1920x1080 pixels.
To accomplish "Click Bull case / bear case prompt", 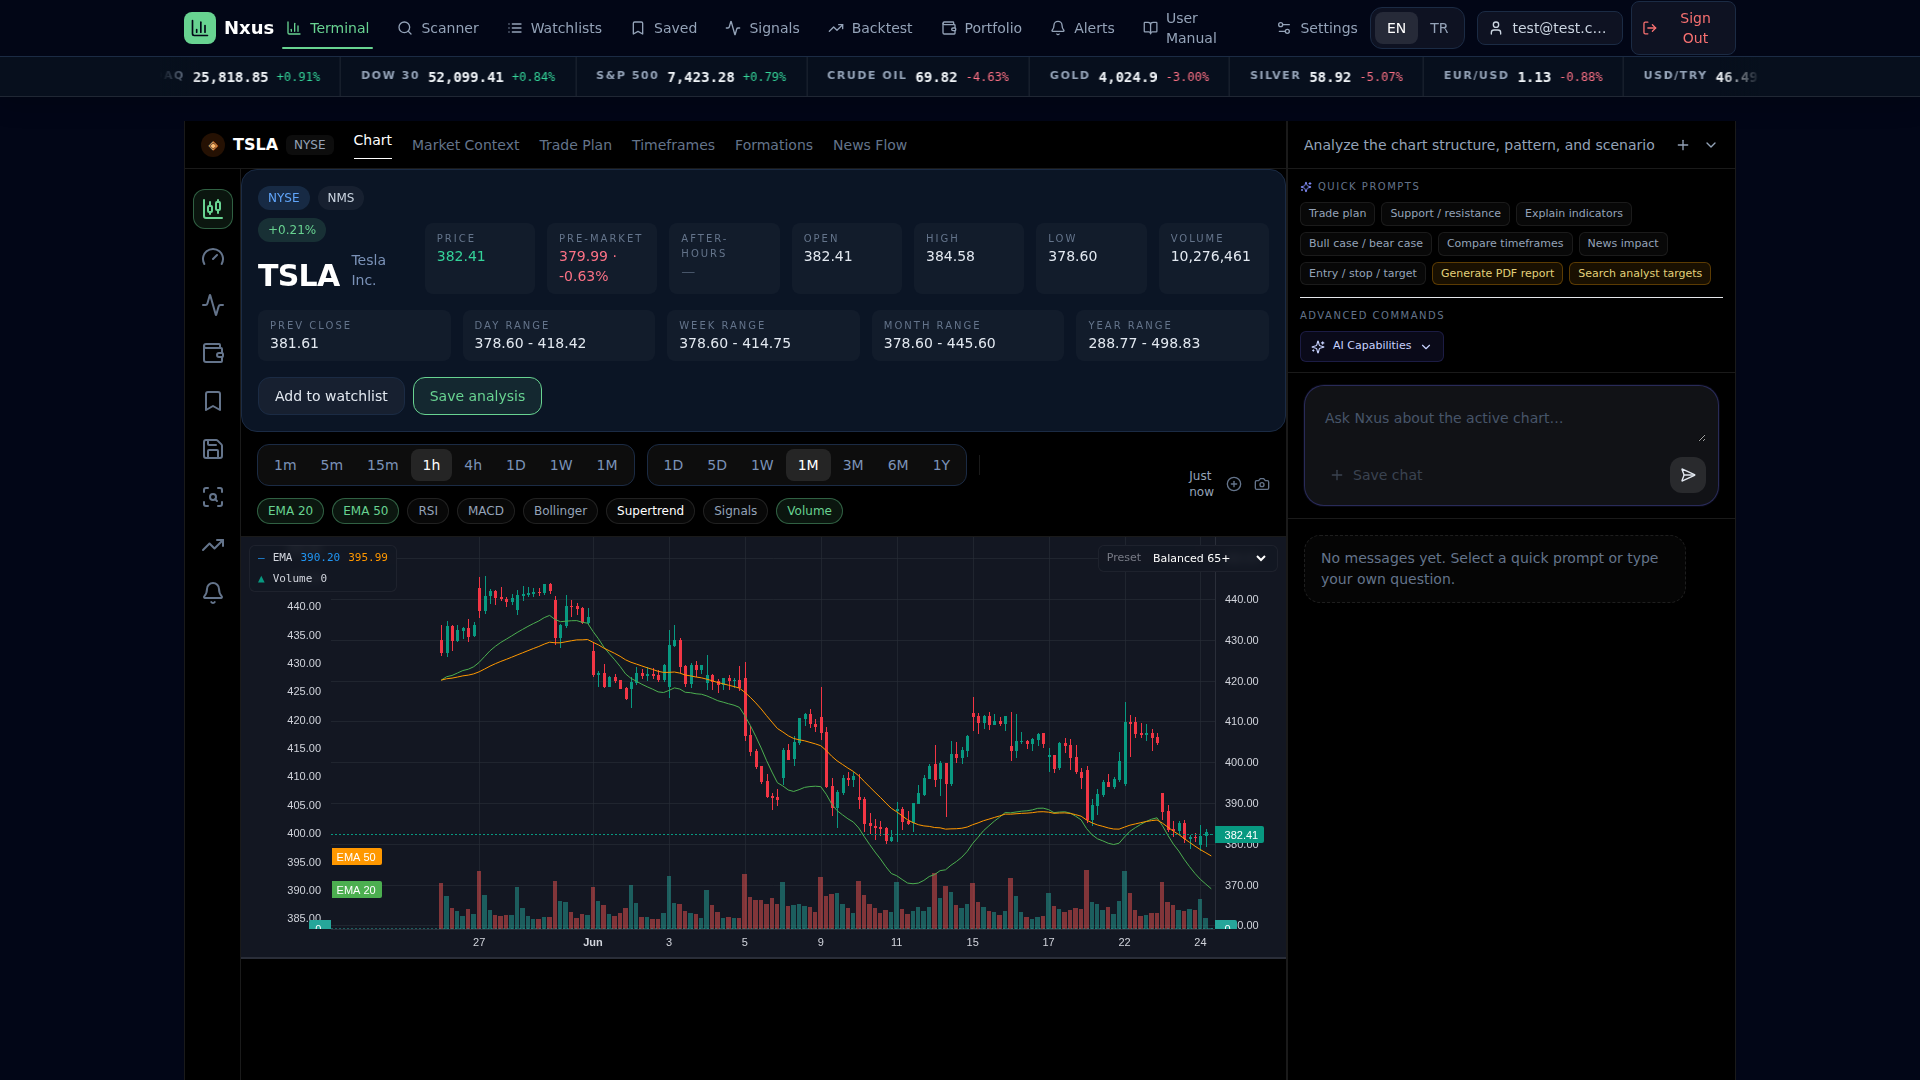I will point(1365,244).
